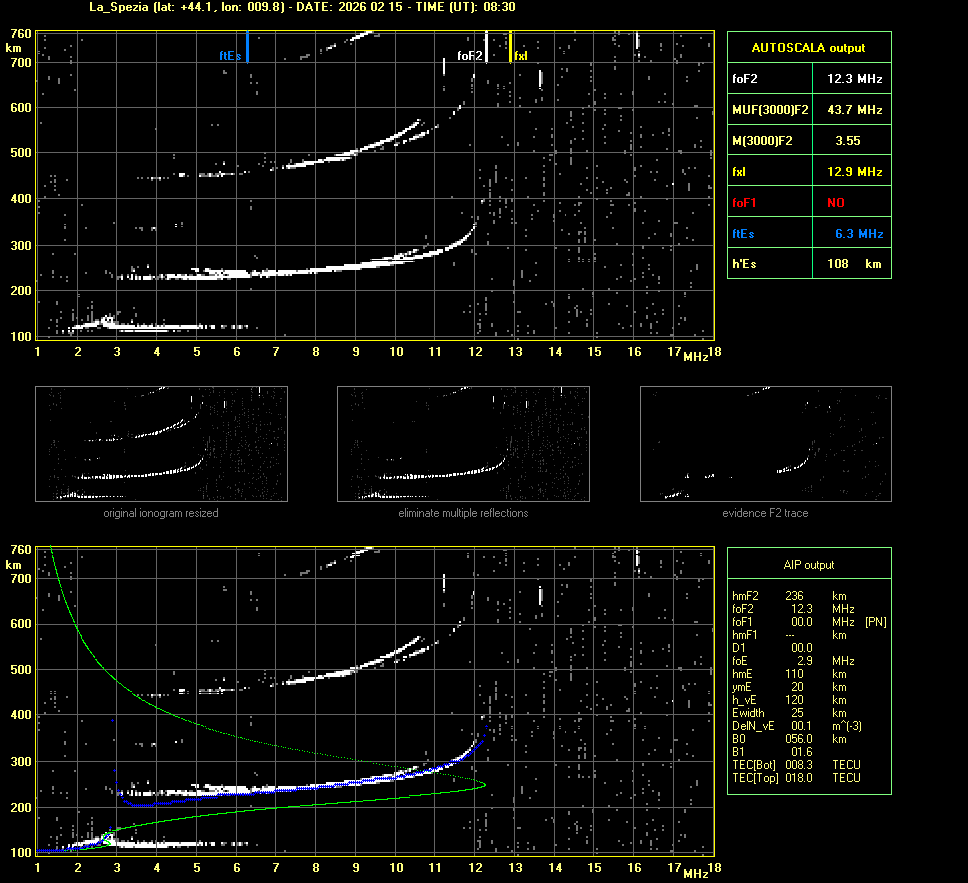Click the red foF1 NO row
The width and height of the screenshot is (968, 883).
(x=808, y=202)
